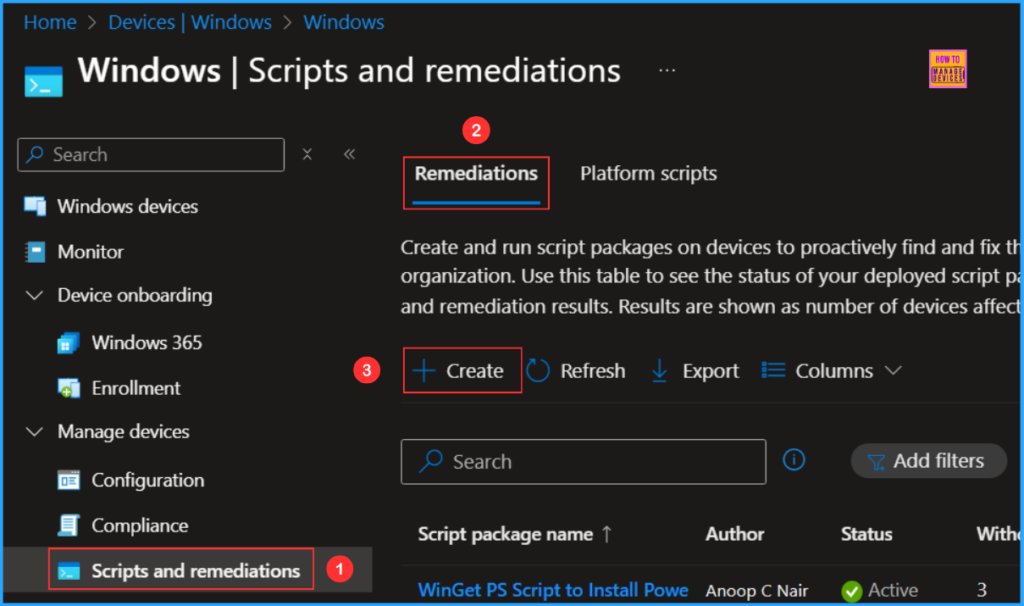Click the Enrollment sidebar icon
This screenshot has height=606, width=1024.
point(68,388)
